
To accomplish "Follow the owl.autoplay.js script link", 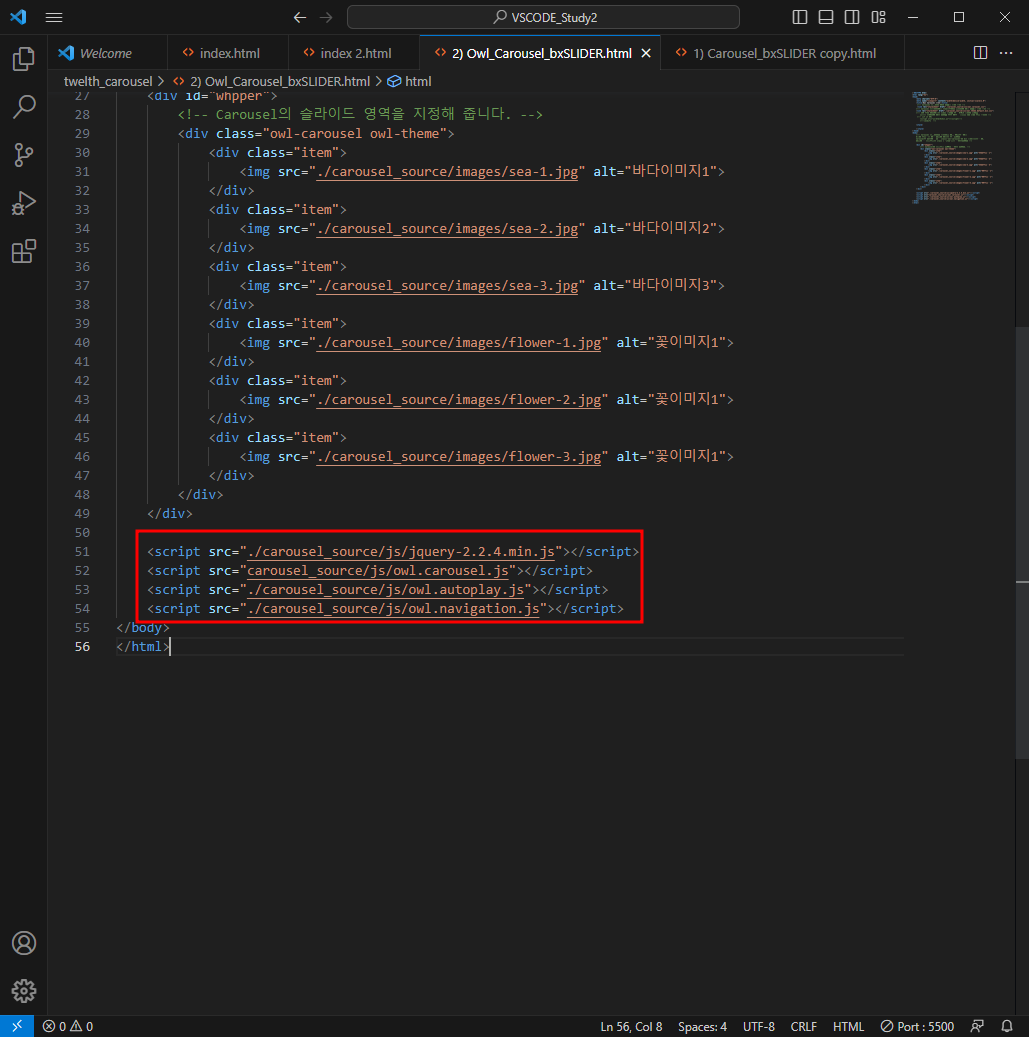I will pyautogui.click(x=386, y=590).
